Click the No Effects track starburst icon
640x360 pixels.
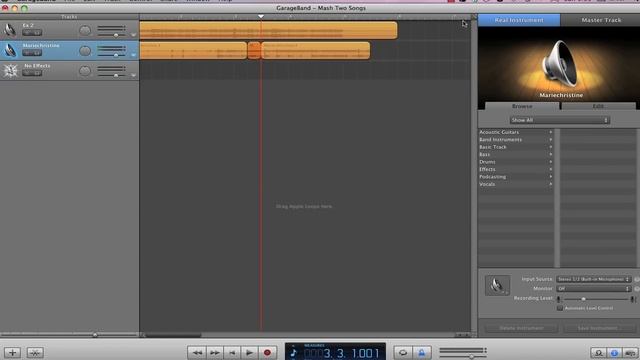point(10,71)
